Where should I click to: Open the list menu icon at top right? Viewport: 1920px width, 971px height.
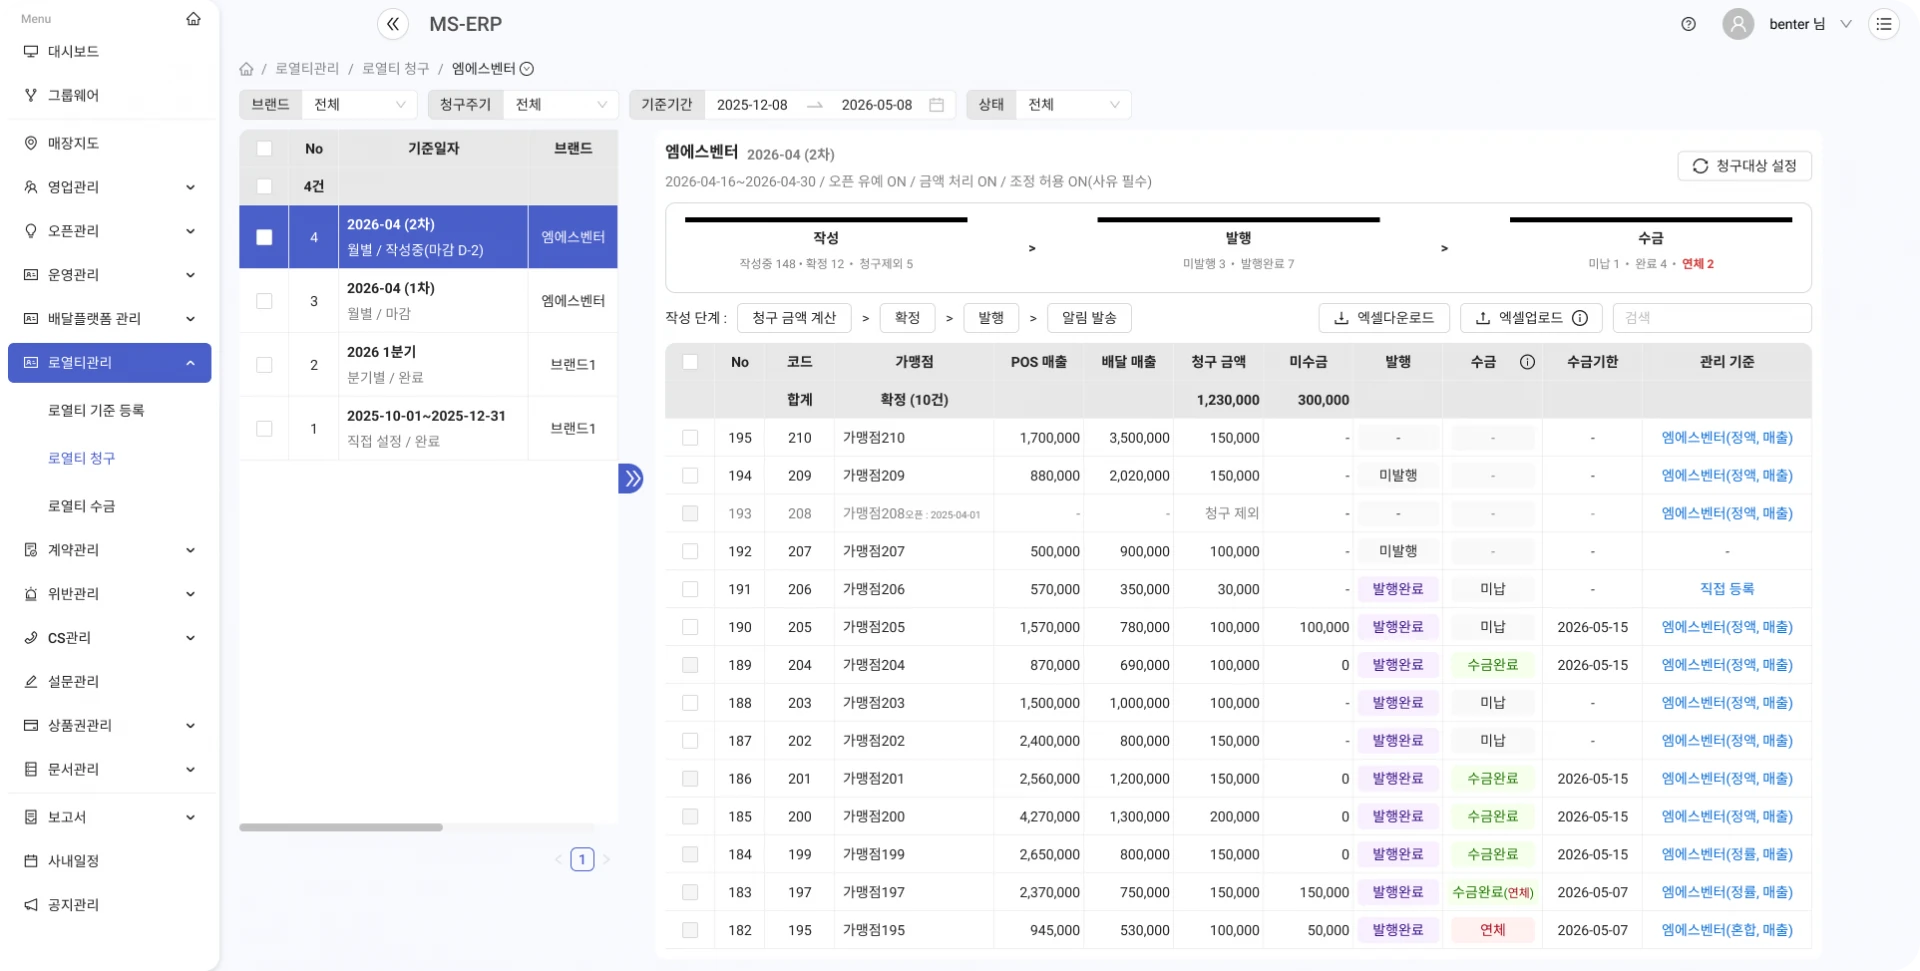[x=1884, y=24]
